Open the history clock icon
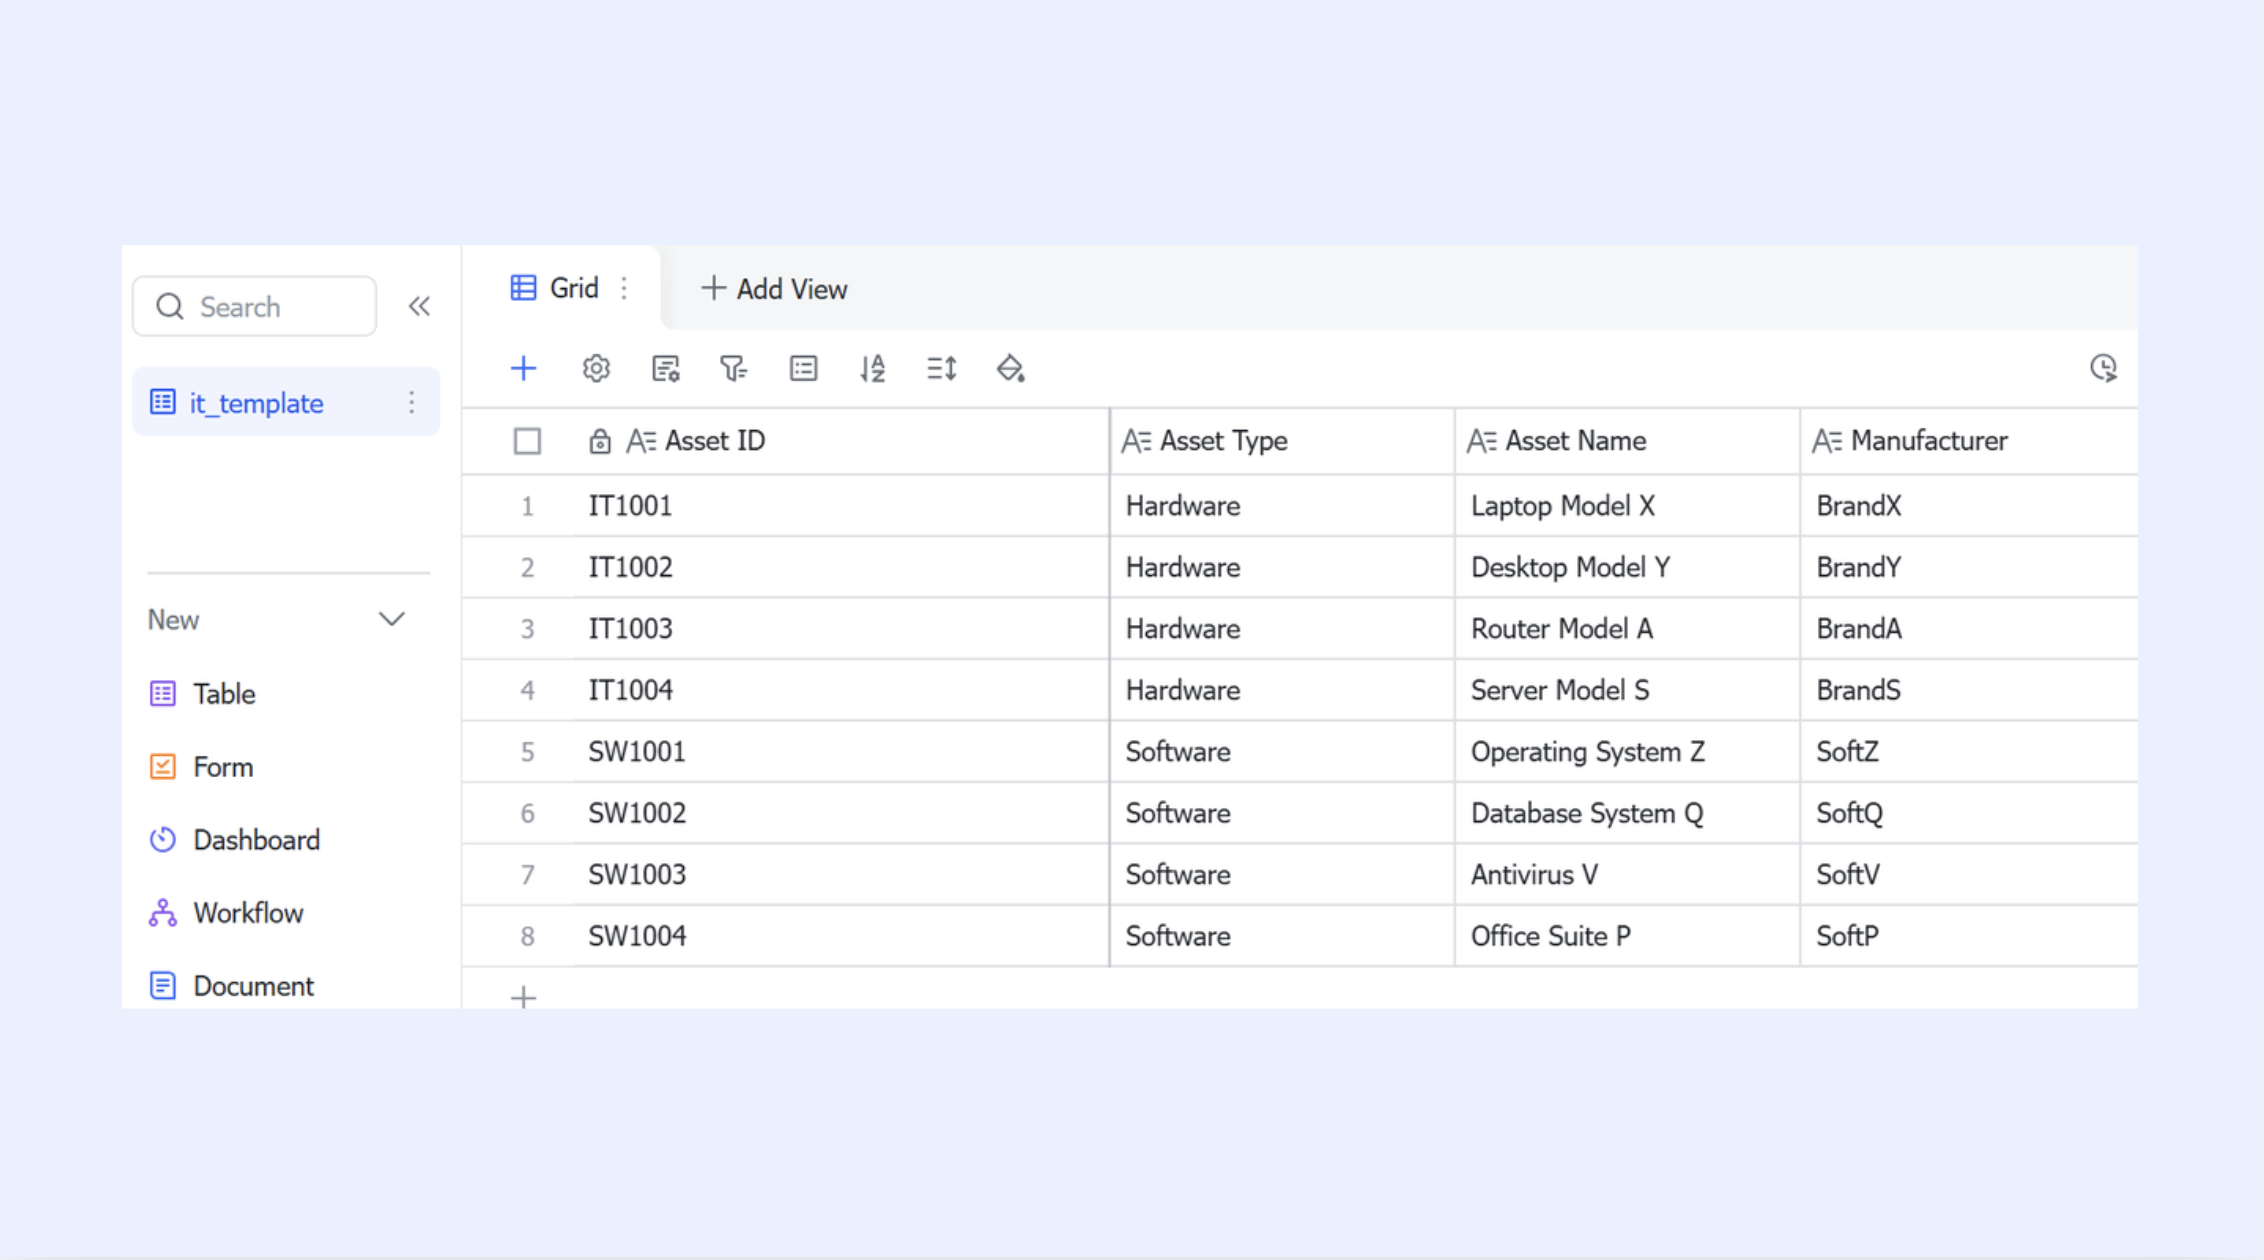The height and width of the screenshot is (1260, 2264). tap(2103, 368)
